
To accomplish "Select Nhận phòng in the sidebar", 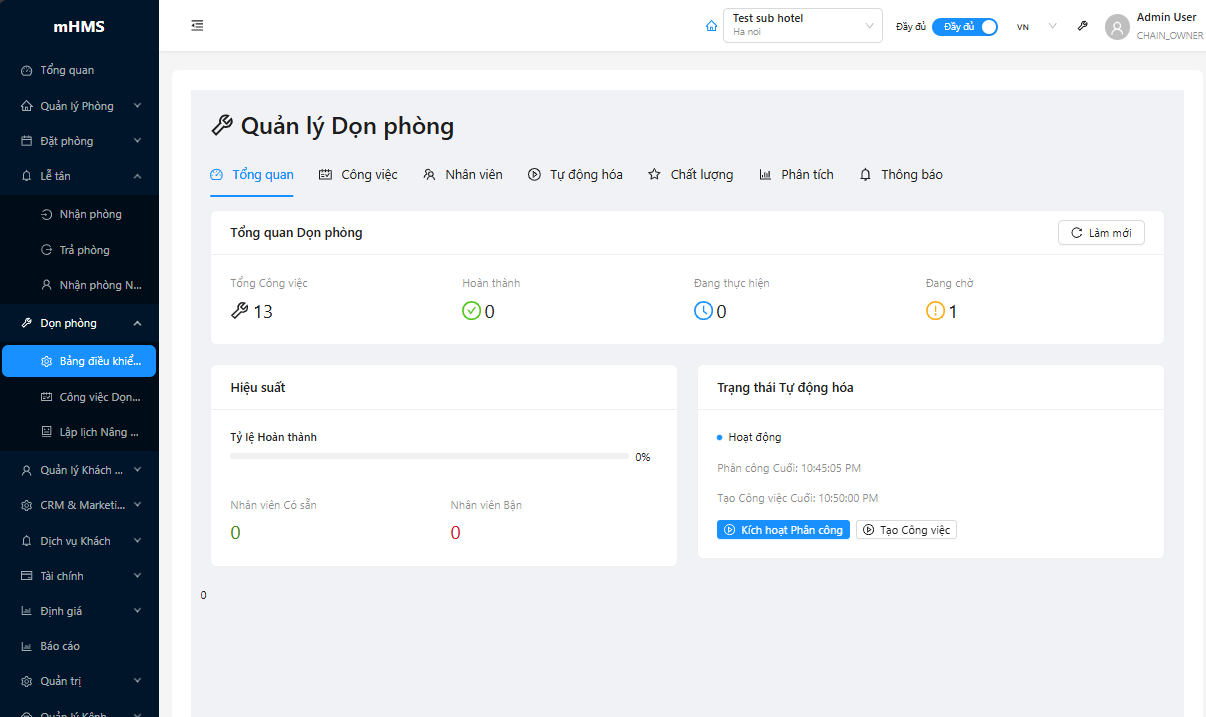I will pyautogui.click(x=90, y=213).
